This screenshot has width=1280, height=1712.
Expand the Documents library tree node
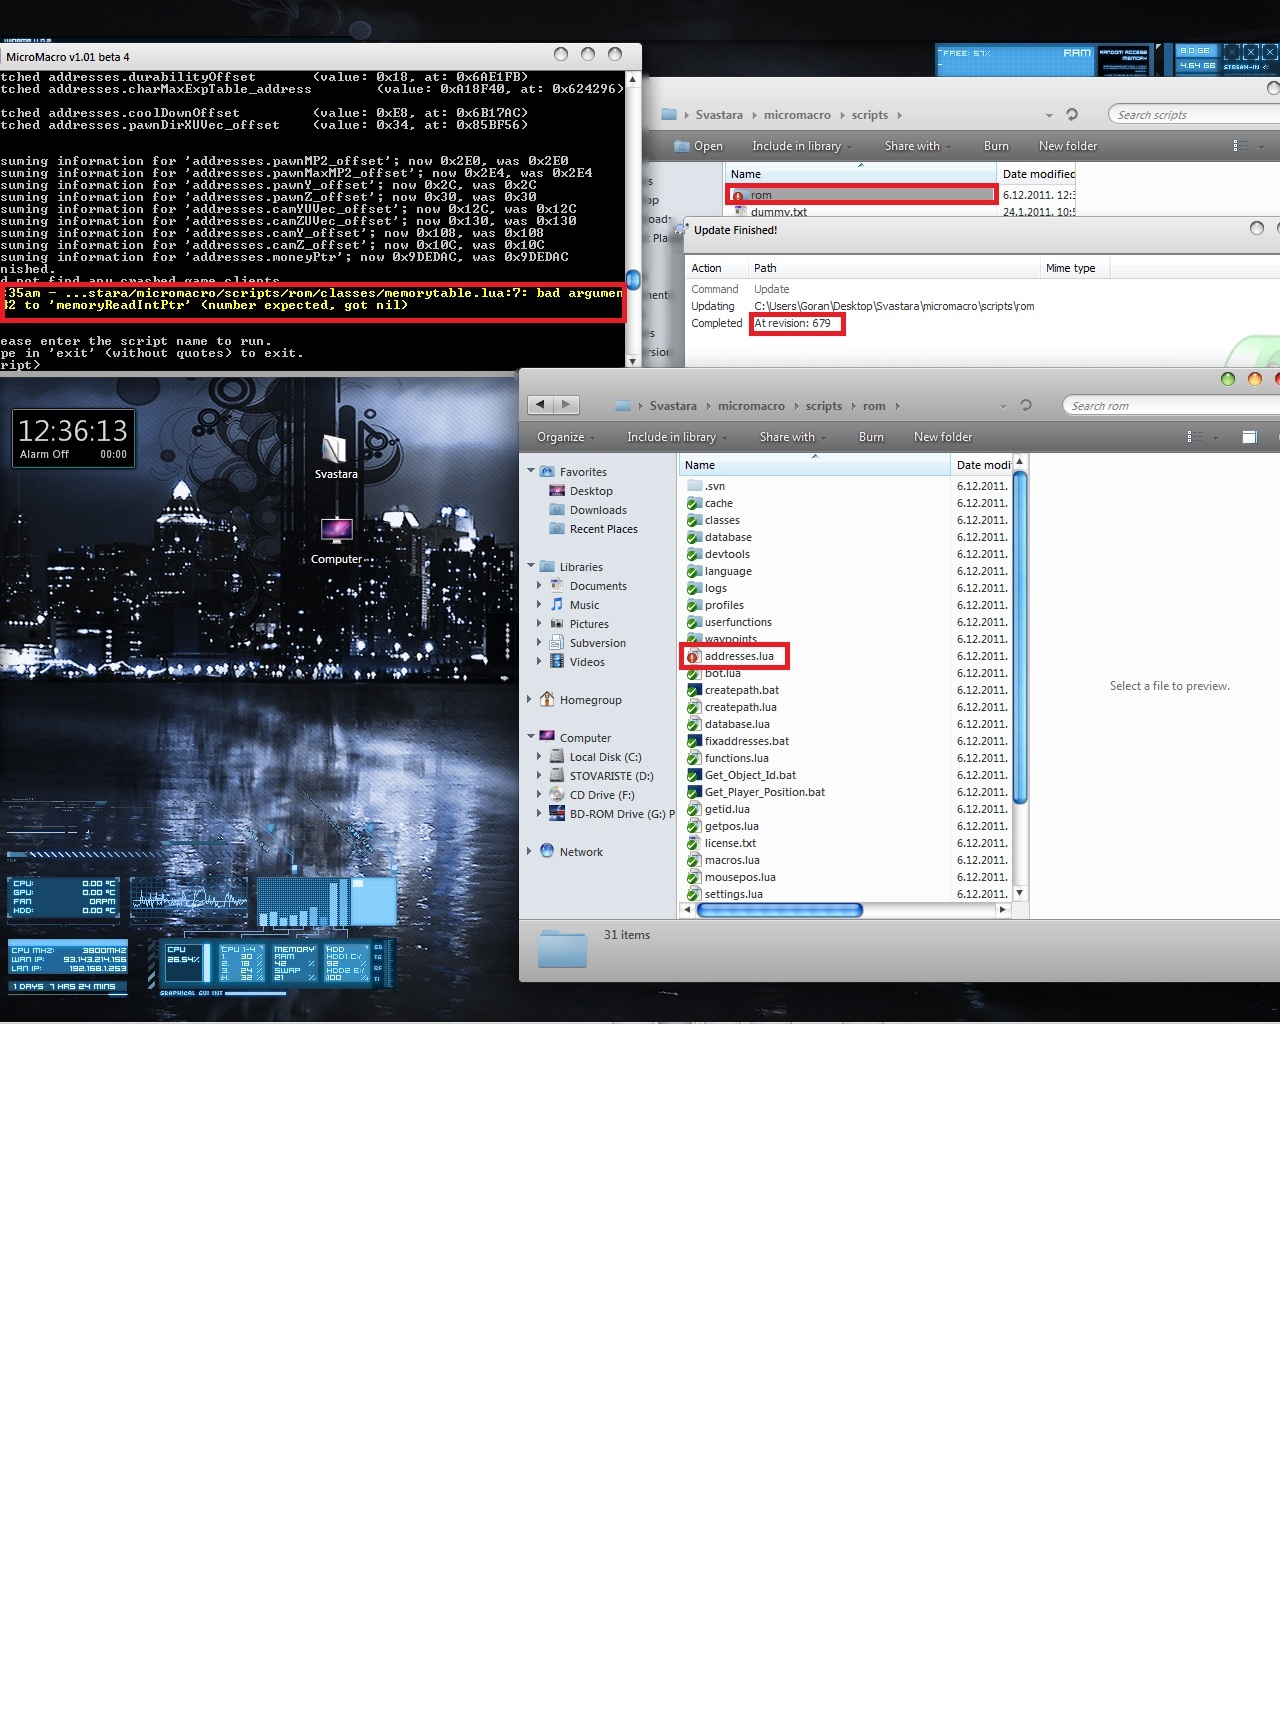click(x=539, y=586)
